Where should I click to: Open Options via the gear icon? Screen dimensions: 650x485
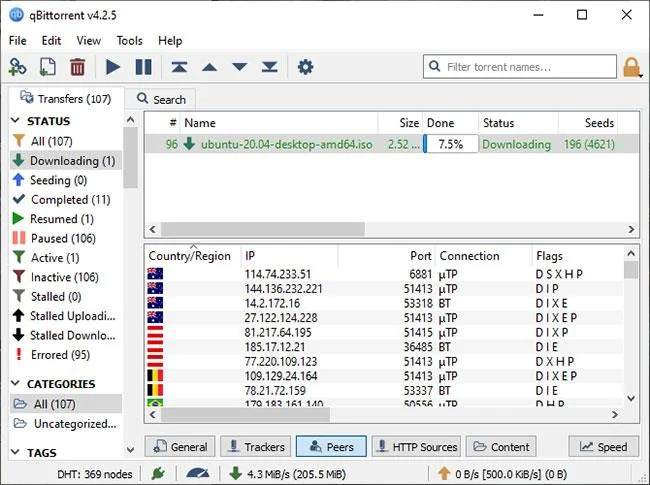(306, 67)
